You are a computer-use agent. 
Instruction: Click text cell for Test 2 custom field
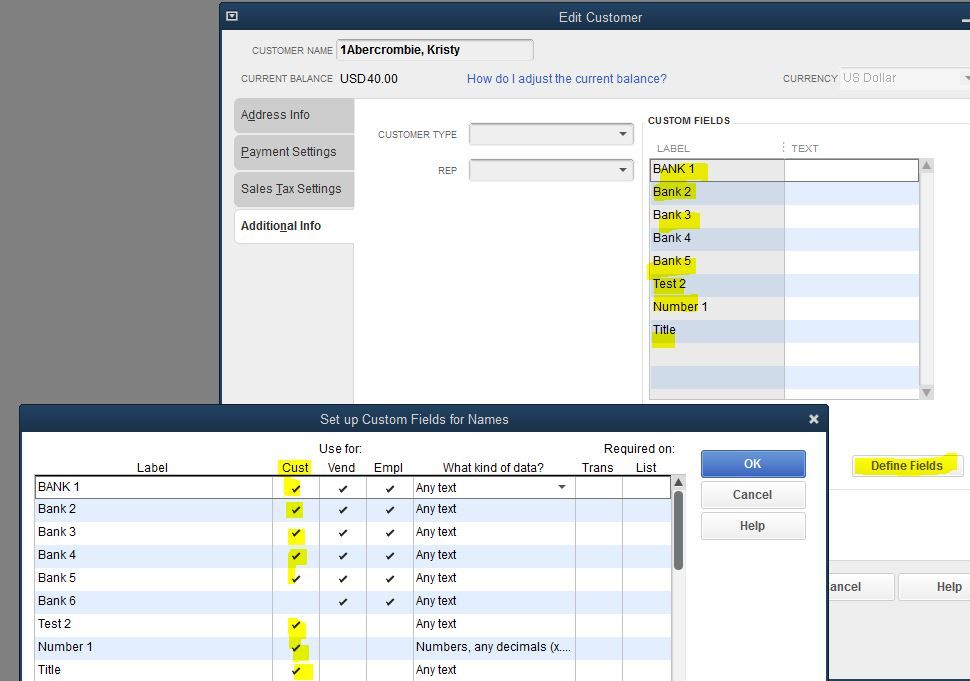pyautogui.click(x=851, y=285)
